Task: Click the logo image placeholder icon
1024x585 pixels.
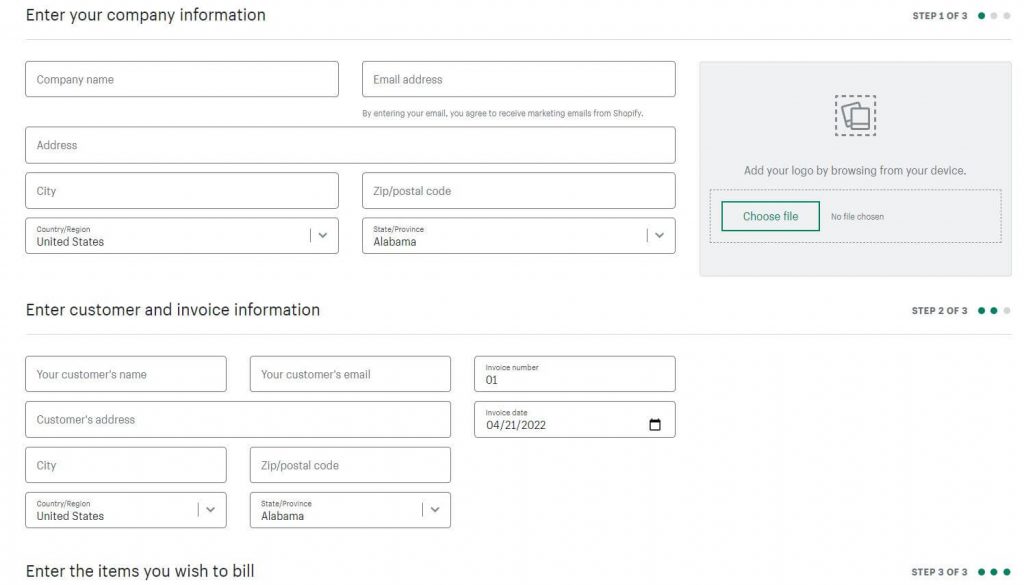Action: click(x=855, y=116)
